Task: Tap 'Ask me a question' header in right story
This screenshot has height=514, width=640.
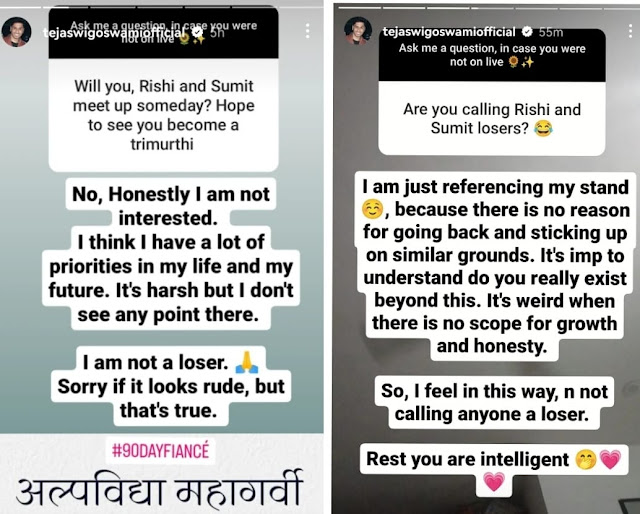Action: [492, 55]
